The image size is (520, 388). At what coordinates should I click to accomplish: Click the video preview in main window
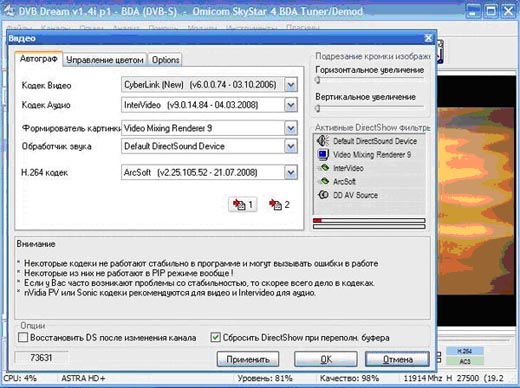click(476, 201)
